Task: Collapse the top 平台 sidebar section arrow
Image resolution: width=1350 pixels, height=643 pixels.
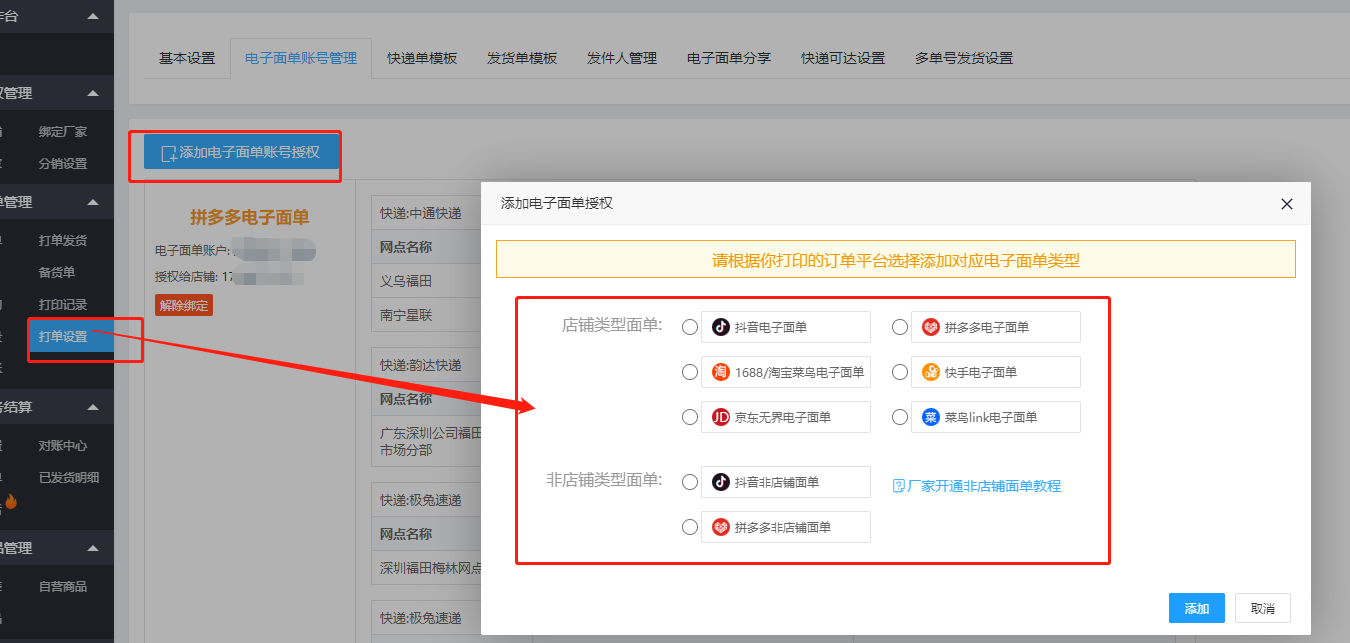Action: pos(93,16)
